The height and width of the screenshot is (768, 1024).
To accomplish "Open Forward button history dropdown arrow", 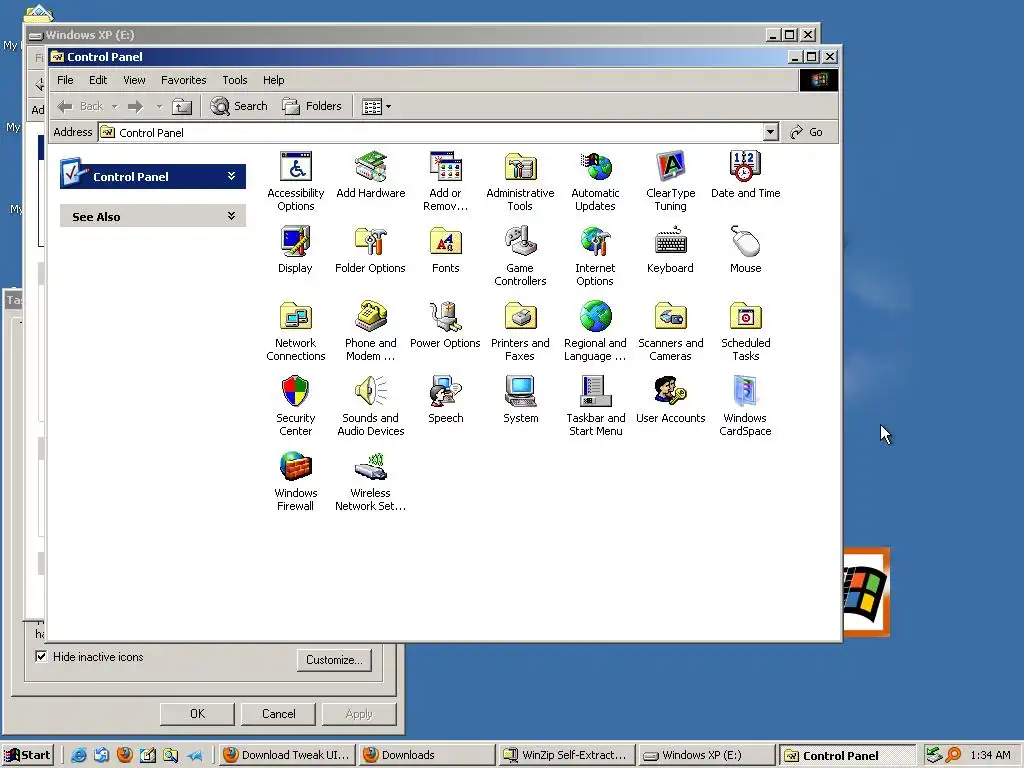I will click(x=159, y=106).
